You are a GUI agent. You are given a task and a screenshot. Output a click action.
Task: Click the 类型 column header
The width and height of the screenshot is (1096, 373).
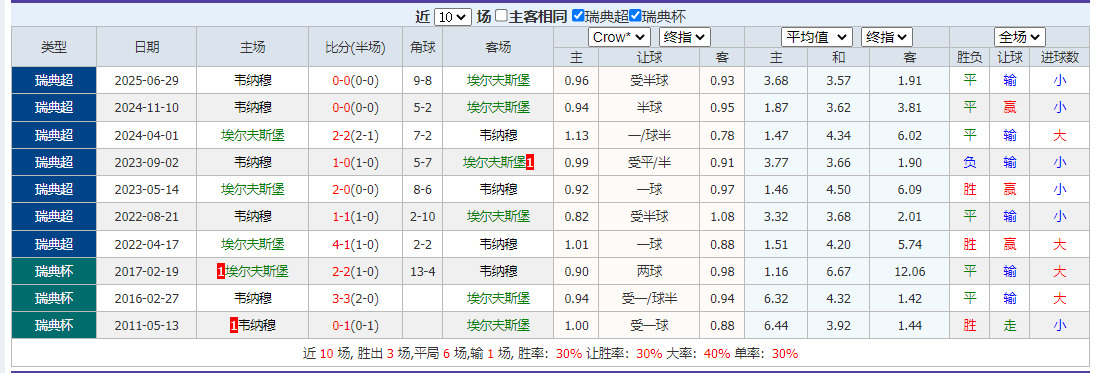click(54, 47)
